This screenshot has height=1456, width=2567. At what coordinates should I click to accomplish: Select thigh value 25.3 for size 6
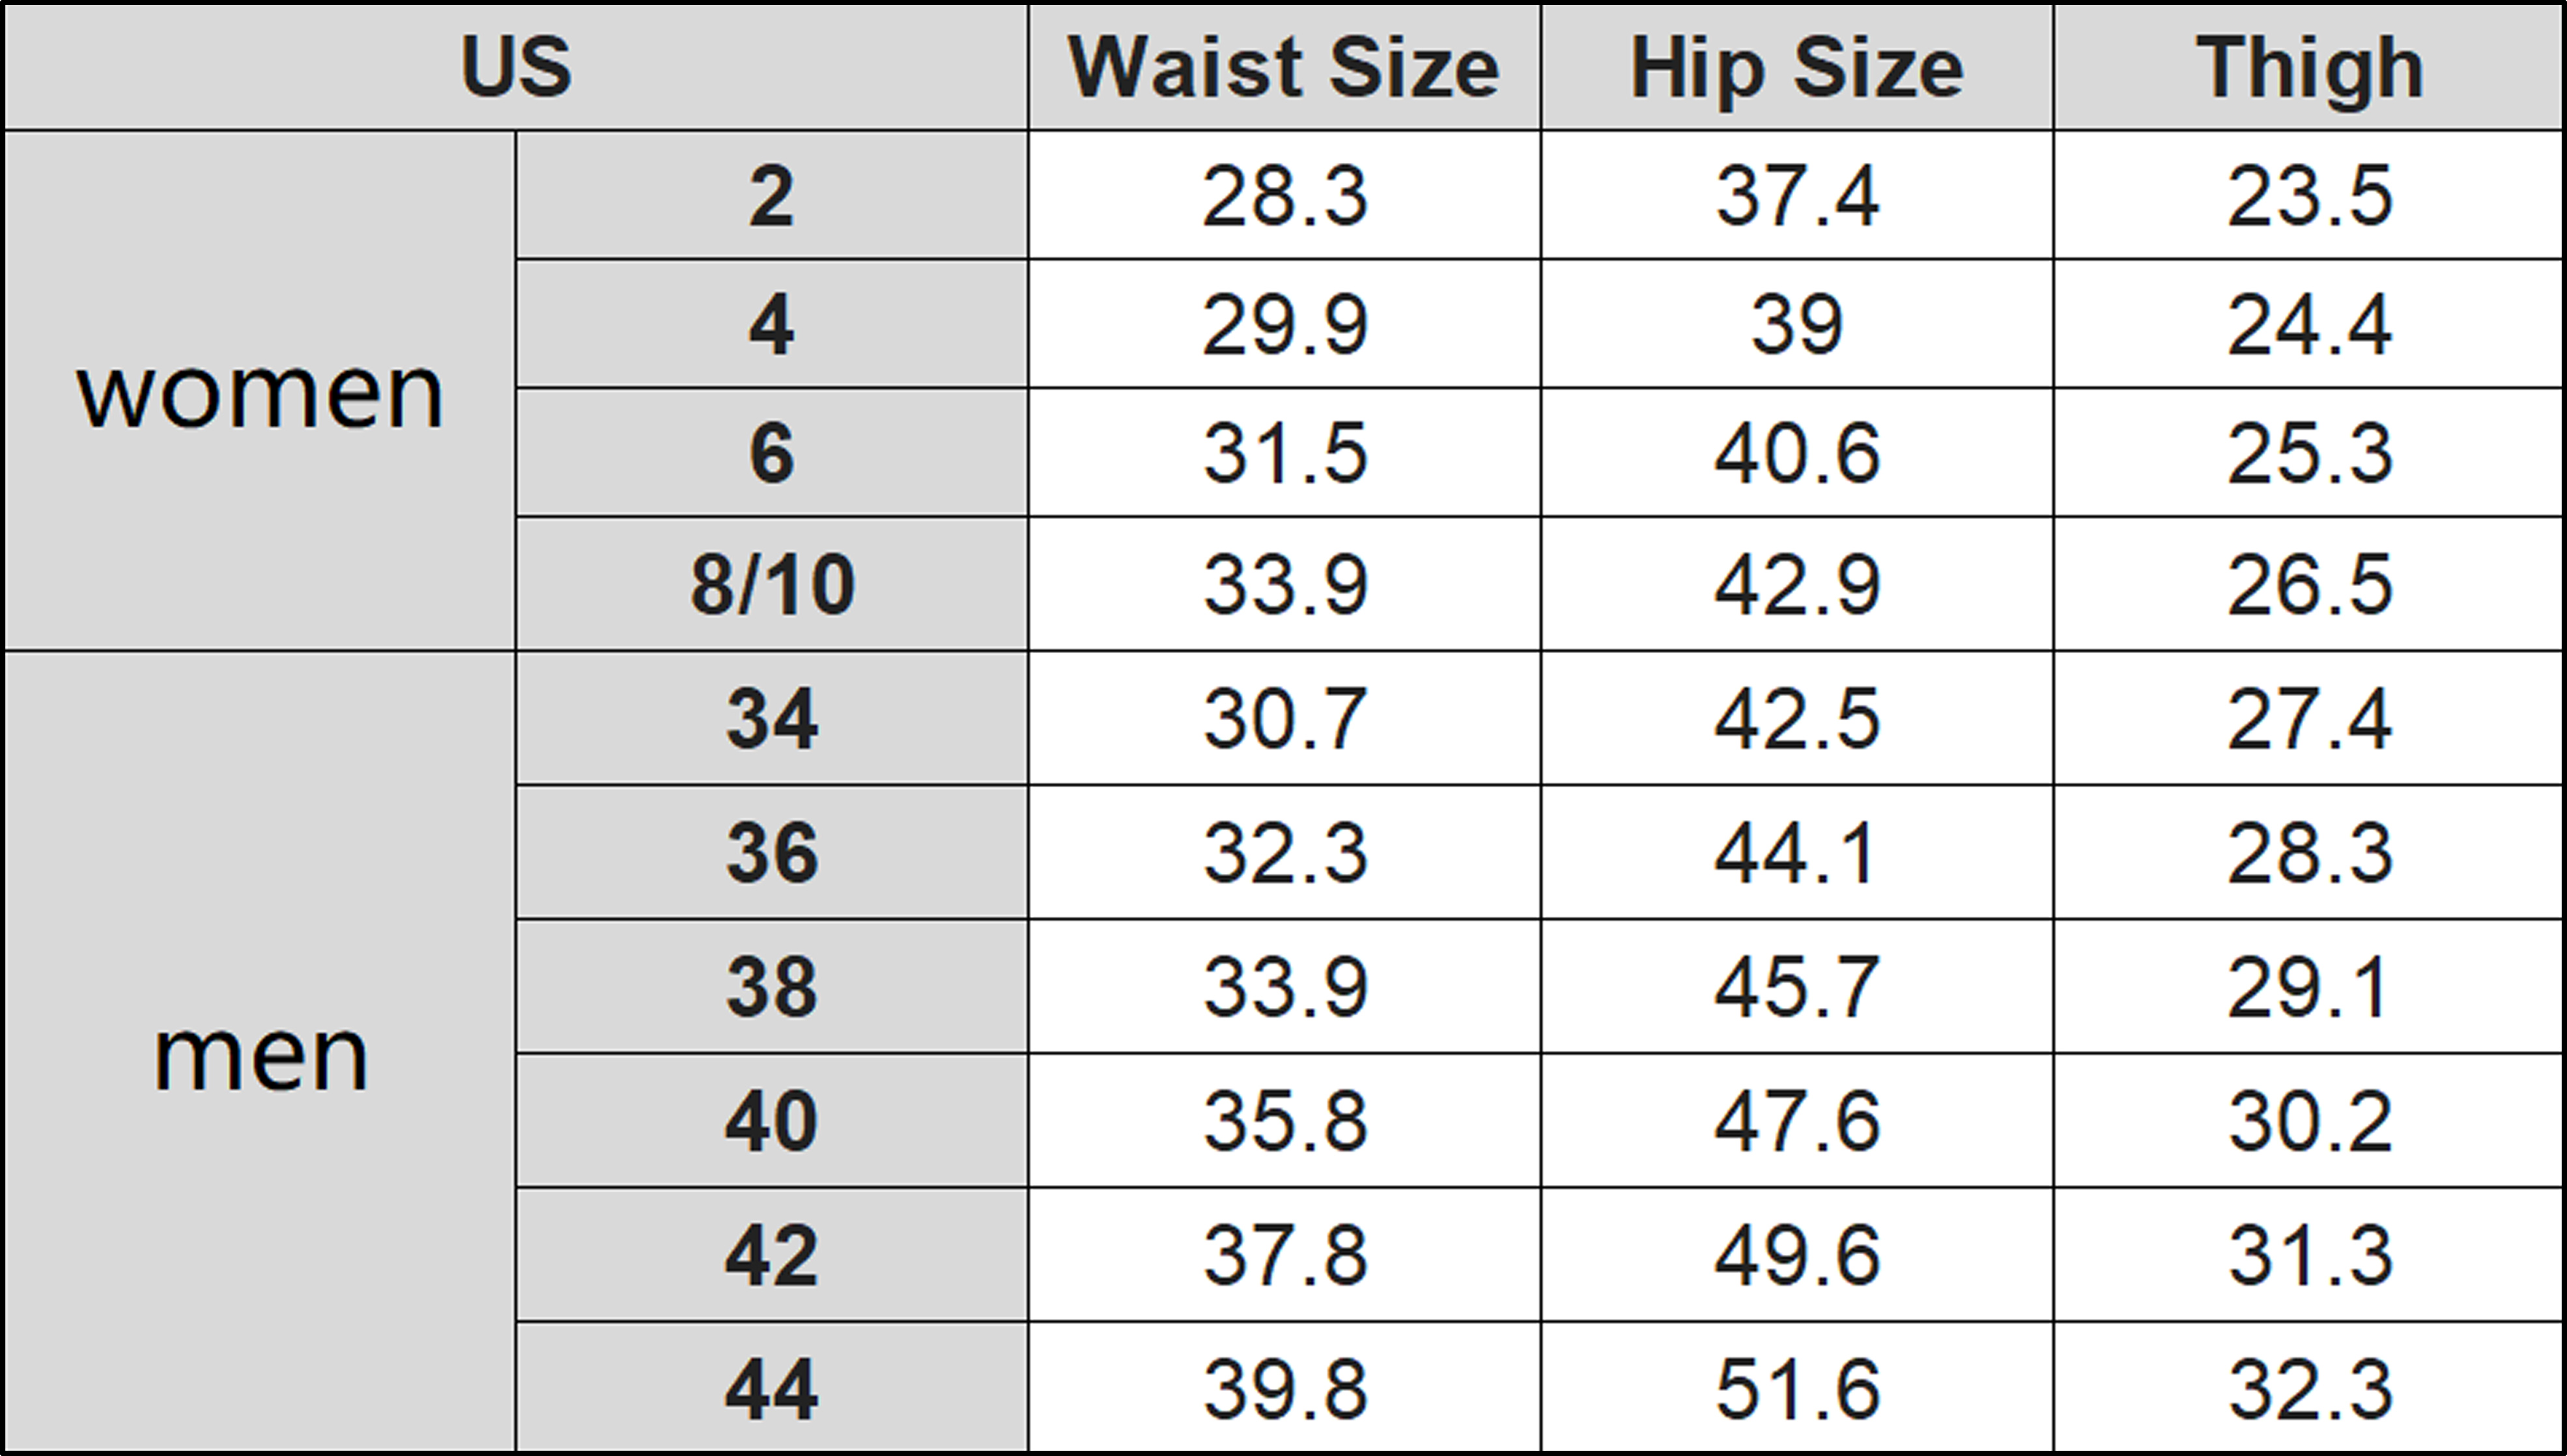click(x=2309, y=454)
